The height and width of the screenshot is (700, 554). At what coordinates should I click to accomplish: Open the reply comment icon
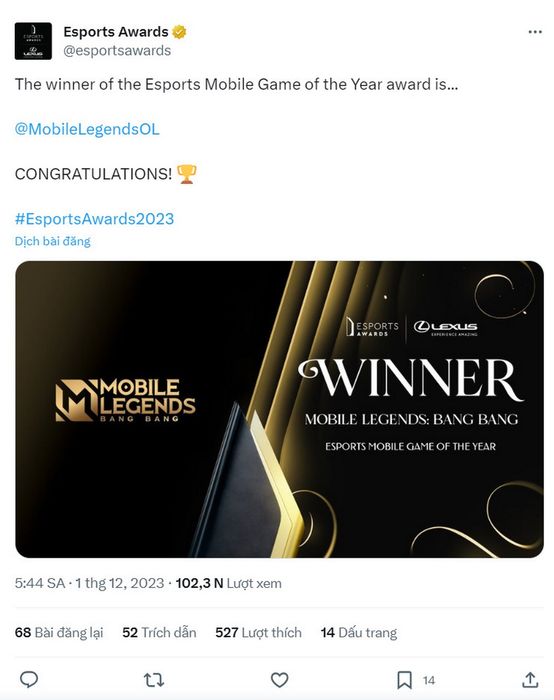pos(29,679)
